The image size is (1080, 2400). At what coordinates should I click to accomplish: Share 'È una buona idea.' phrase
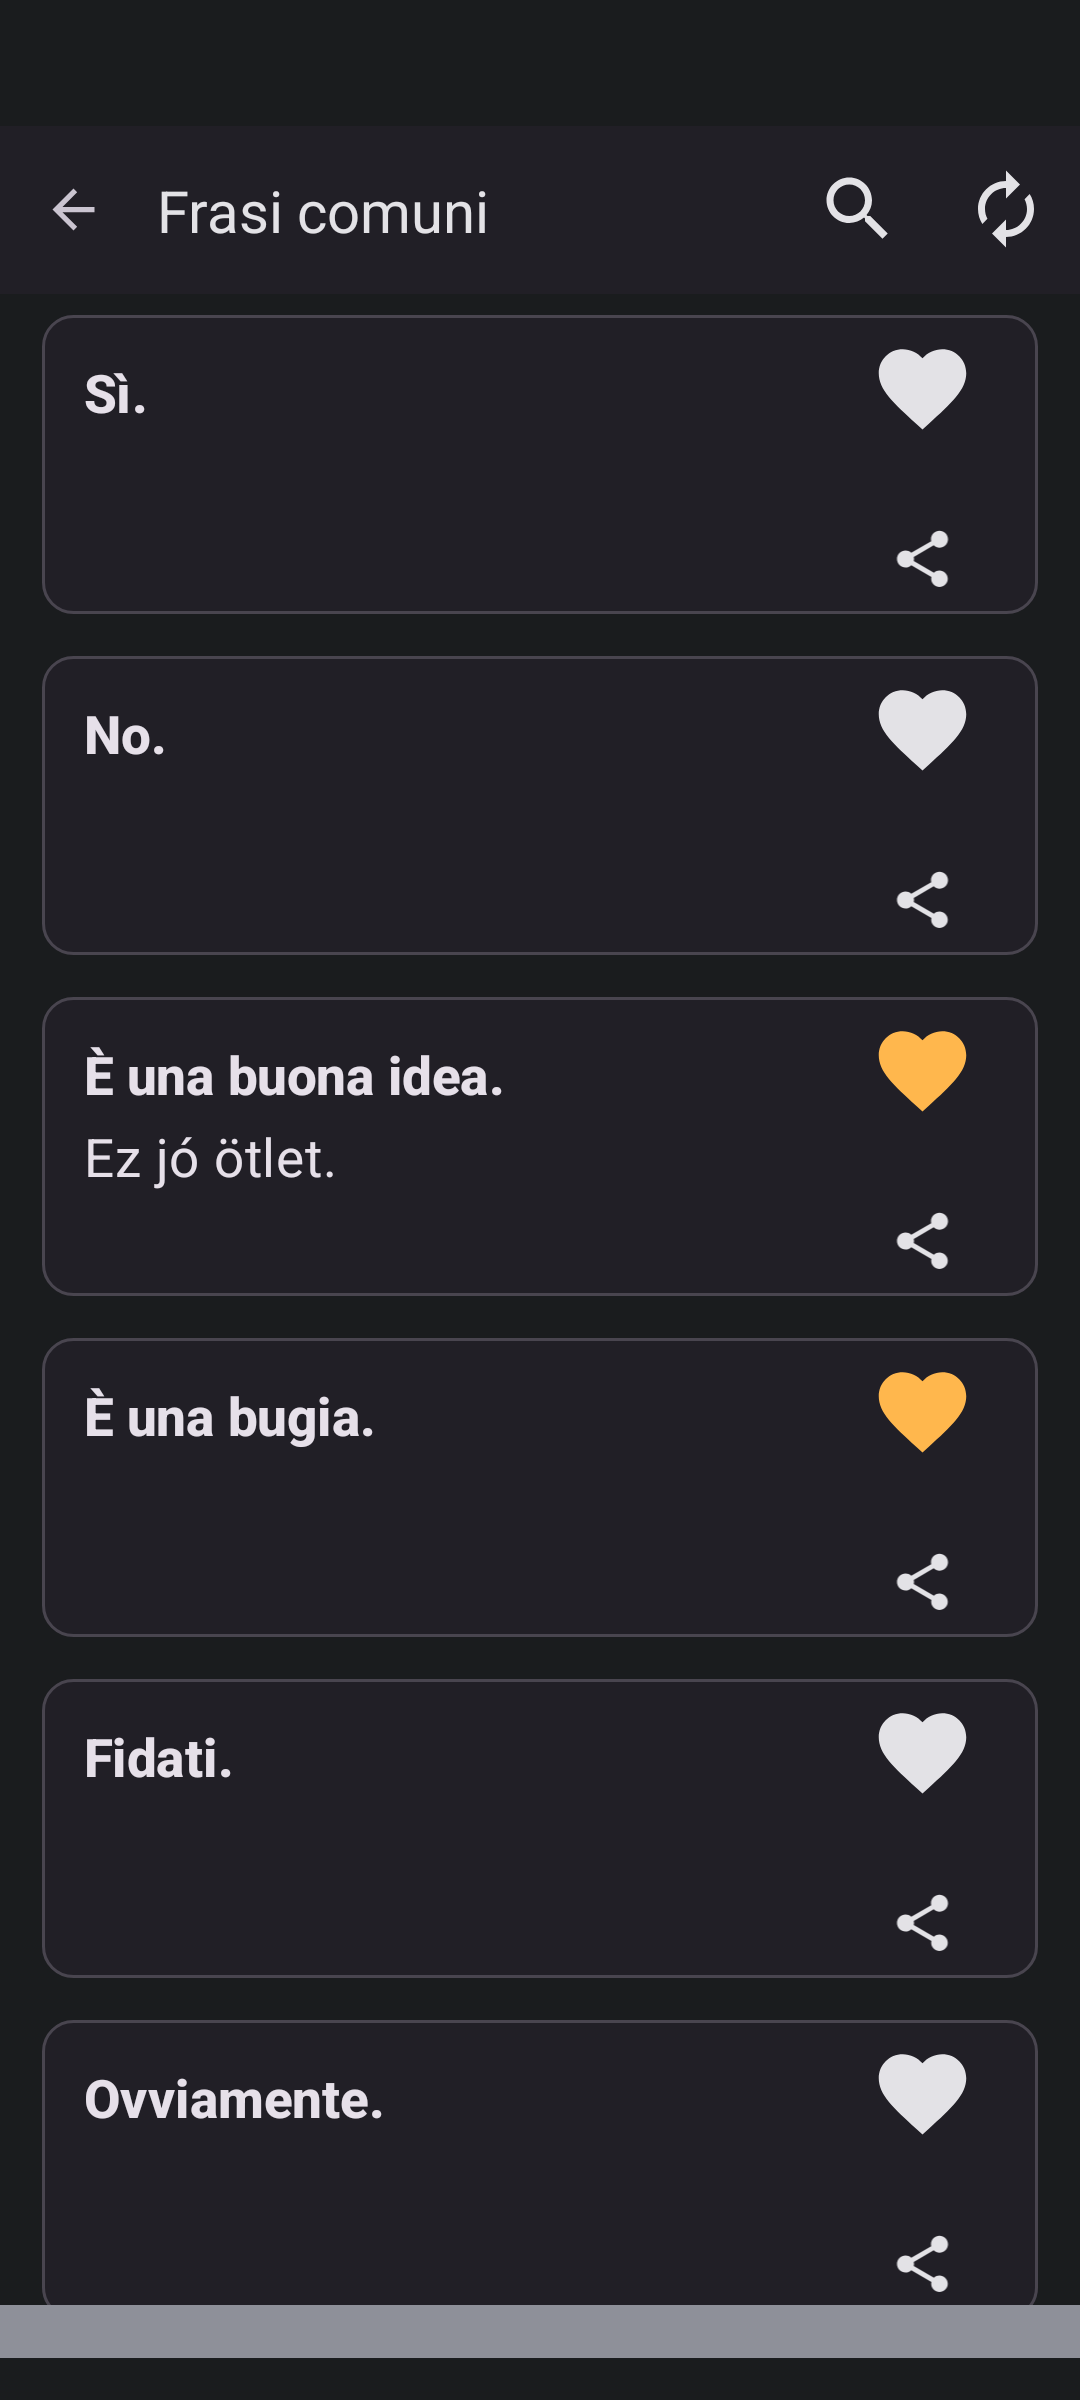coord(922,1241)
